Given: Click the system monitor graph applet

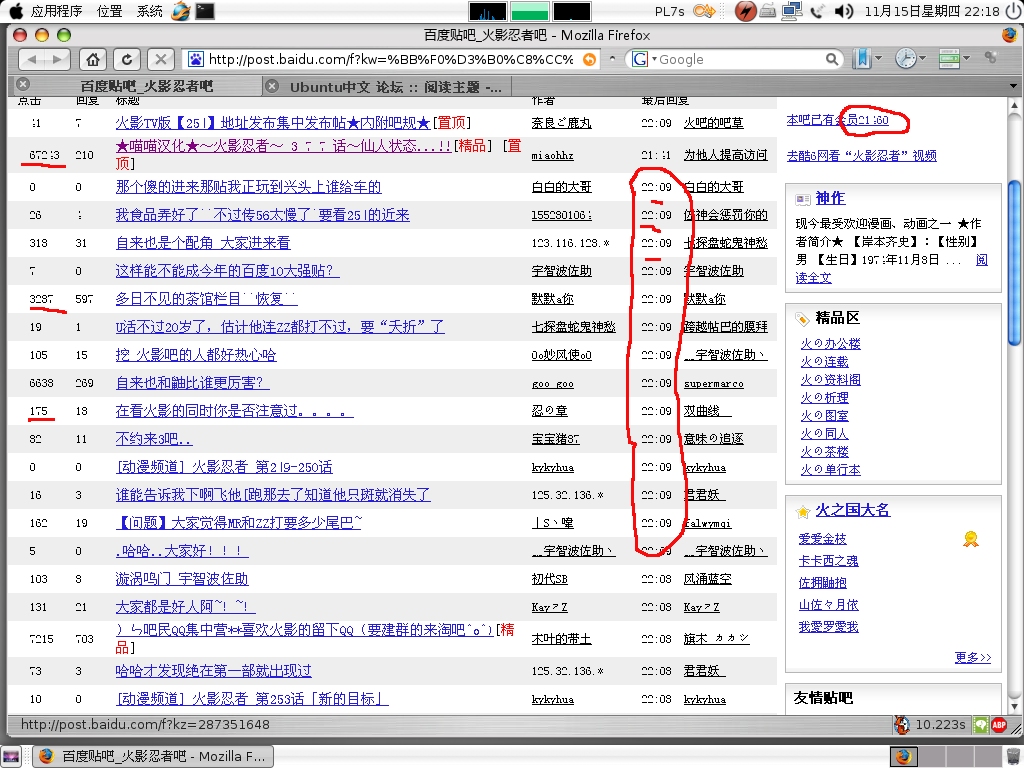Looking at the screenshot, I should point(530,11).
